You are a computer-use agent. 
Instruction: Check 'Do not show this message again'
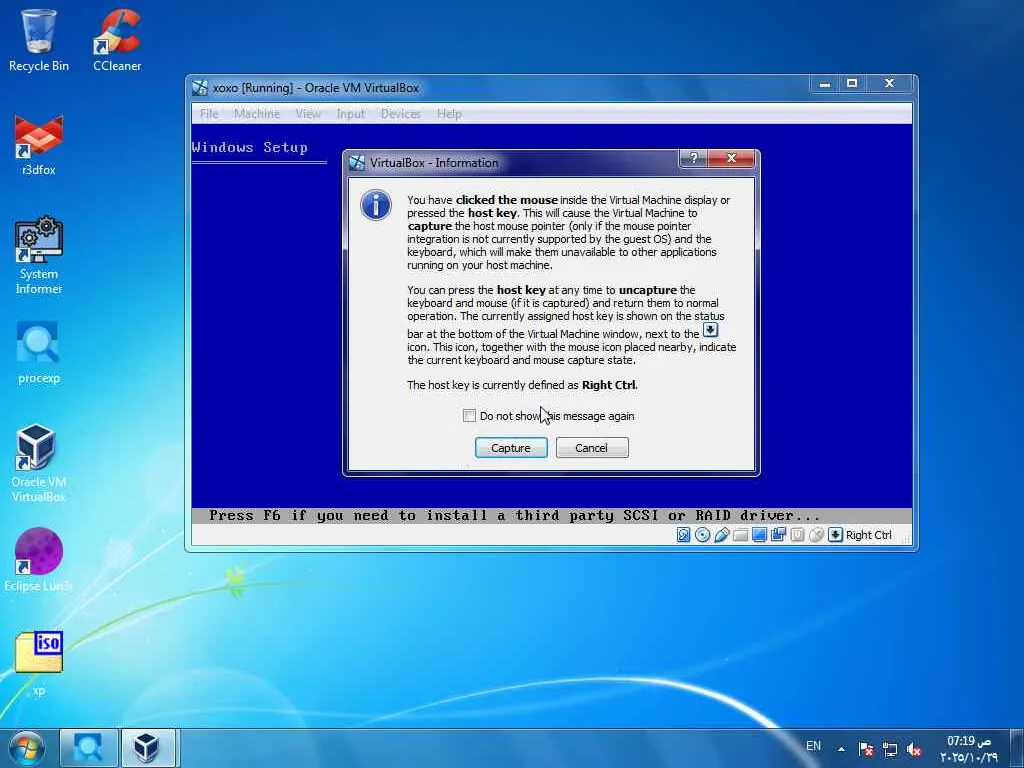[469, 416]
